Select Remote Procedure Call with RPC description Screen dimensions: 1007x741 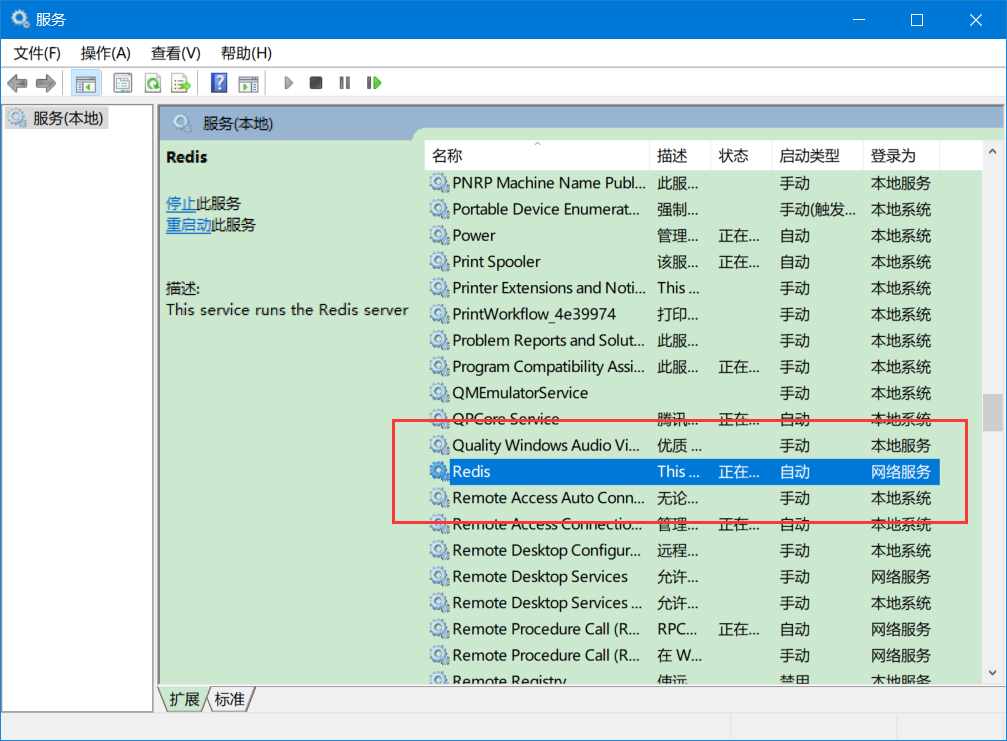684,629
